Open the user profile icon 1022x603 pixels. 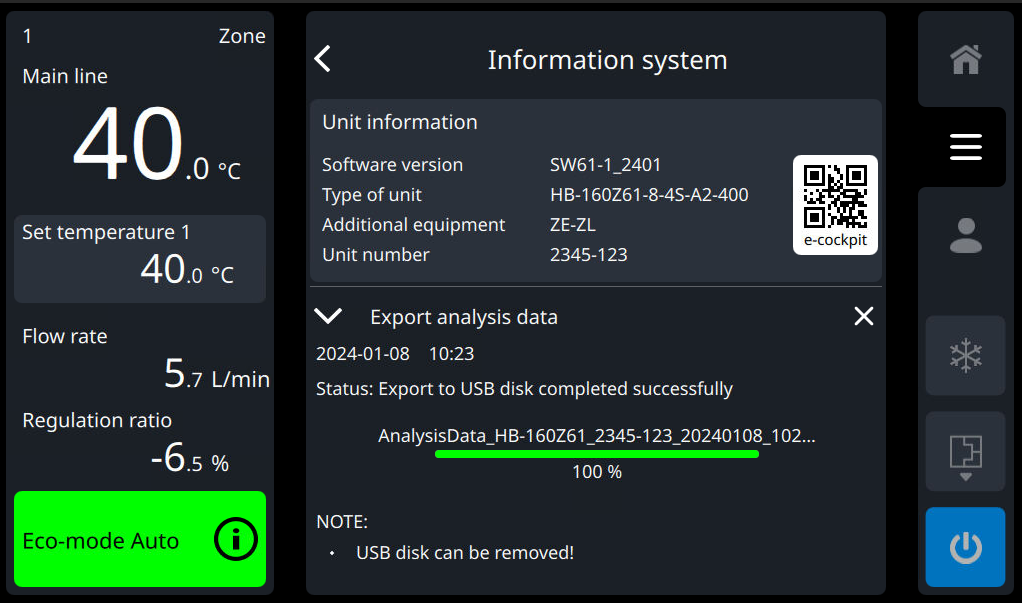[965, 235]
